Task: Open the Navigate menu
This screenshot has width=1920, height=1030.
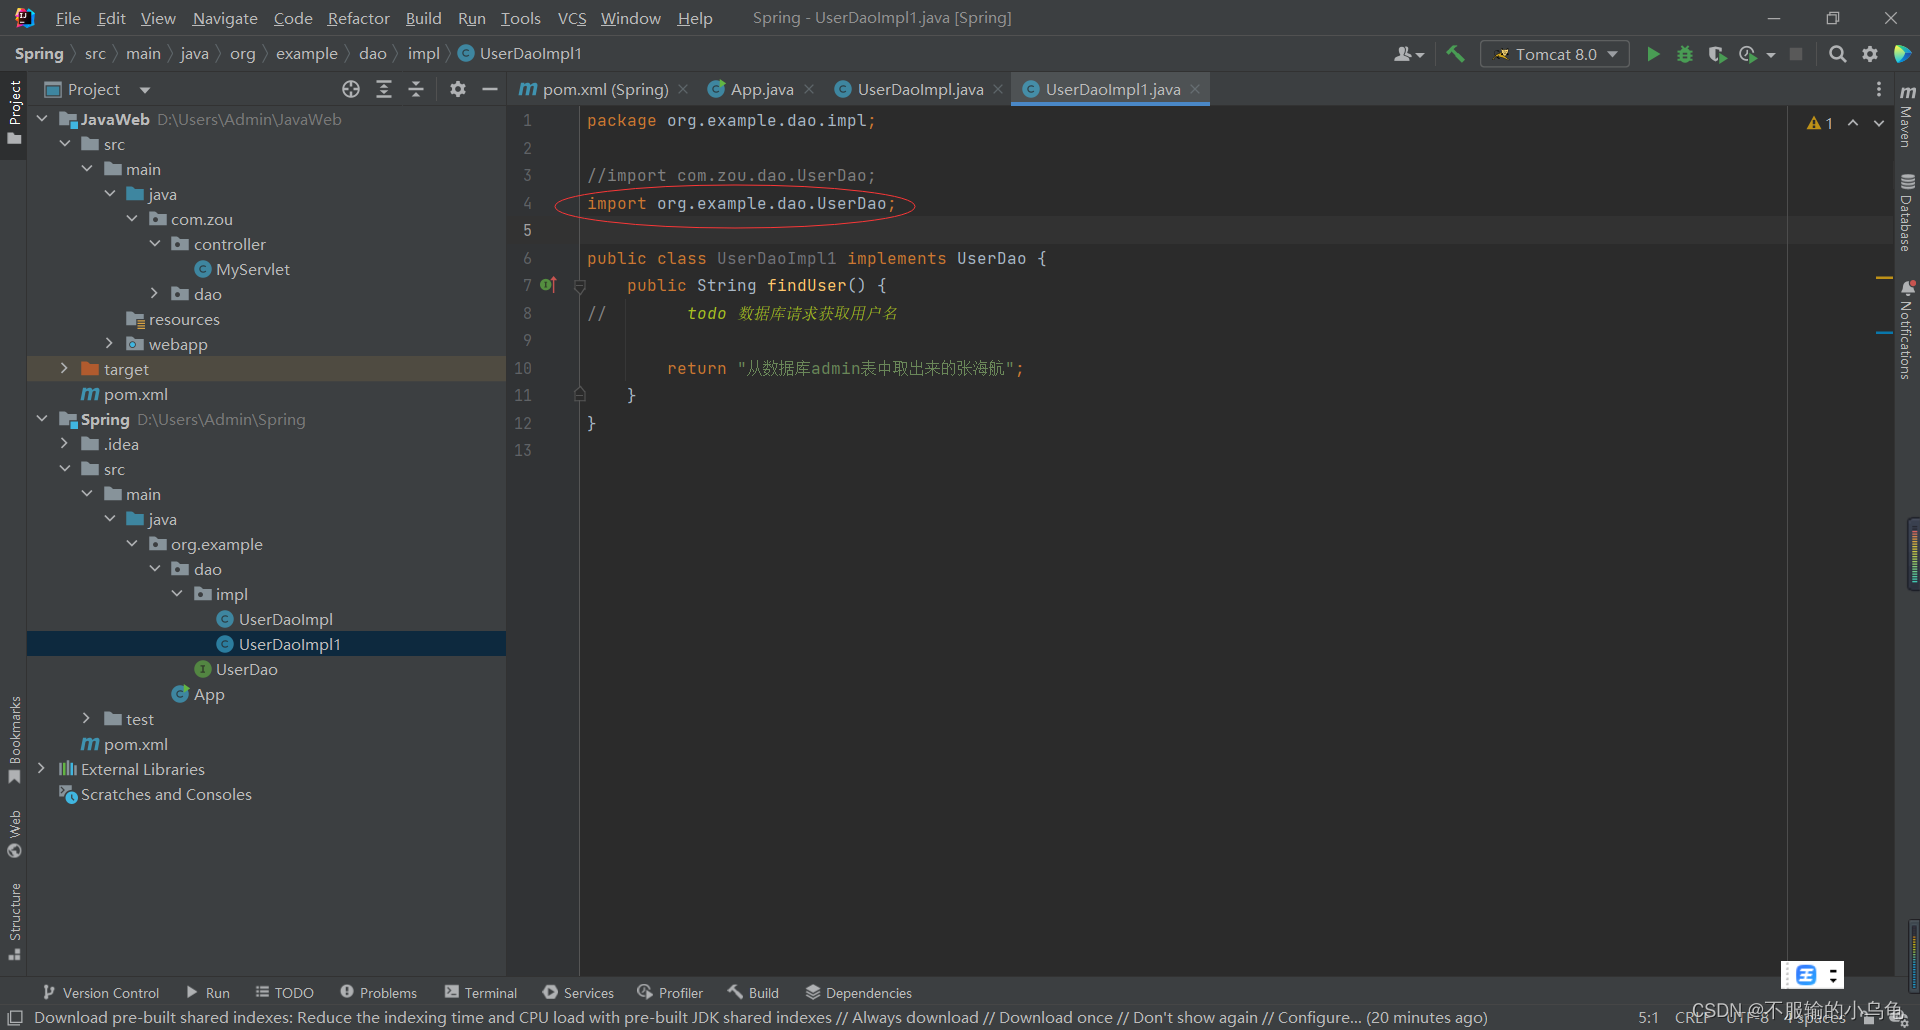Action: pyautogui.click(x=225, y=18)
